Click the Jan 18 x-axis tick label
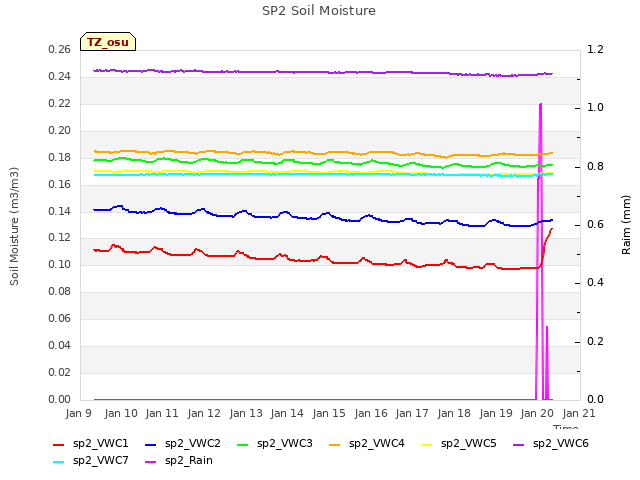This screenshot has height=480, width=640. tap(454, 413)
